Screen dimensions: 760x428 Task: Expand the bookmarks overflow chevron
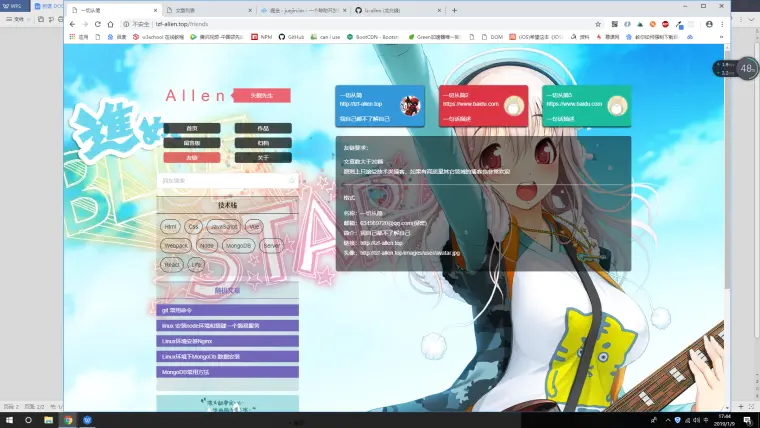pyautogui.click(x=721, y=37)
